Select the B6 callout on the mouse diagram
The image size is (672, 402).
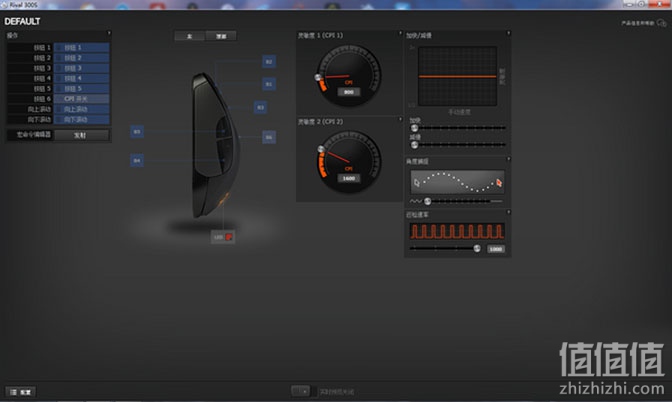(269, 137)
